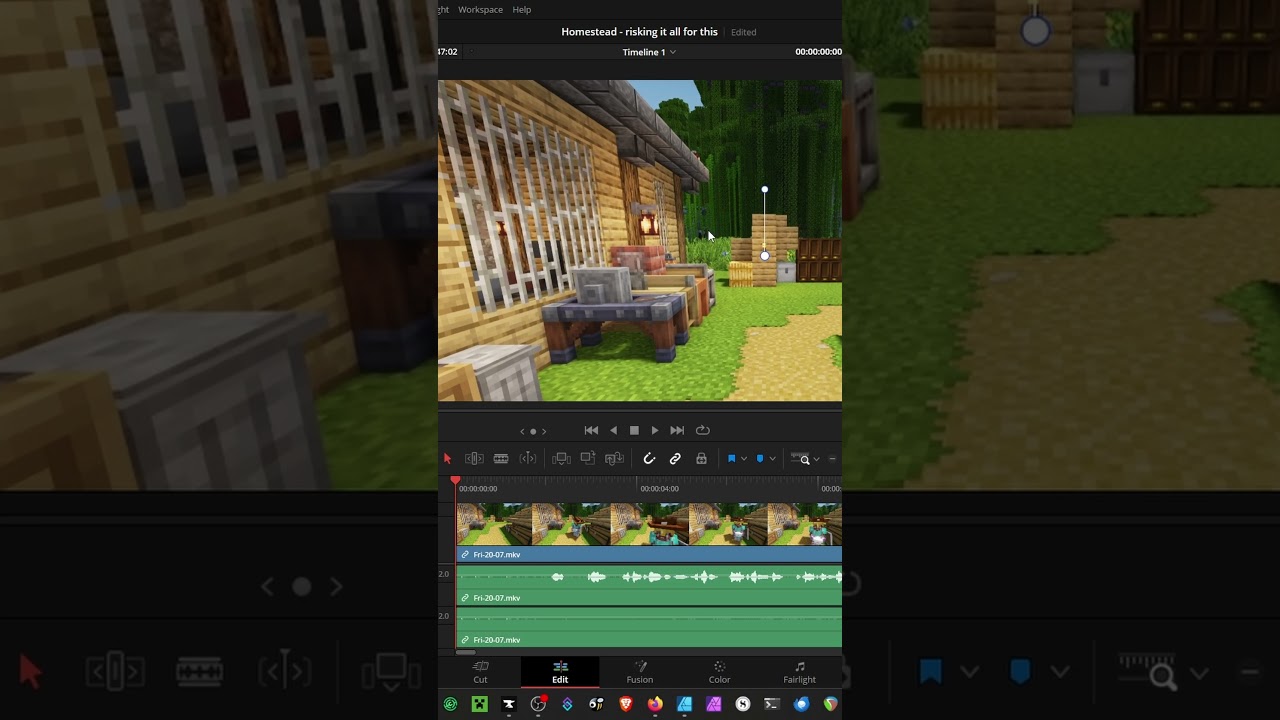Open the Help menu

click(x=522, y=9)
